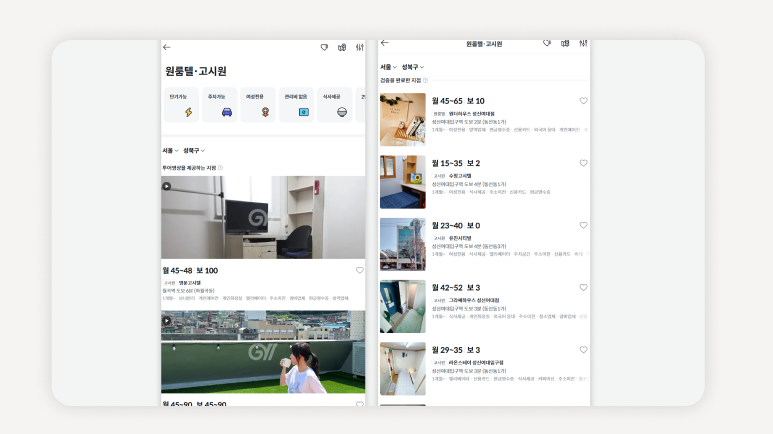The height and width of the screenshot is (434, 773).
Task: Expand the 서울 city dropdown on left screen
Action: [170, 150]
